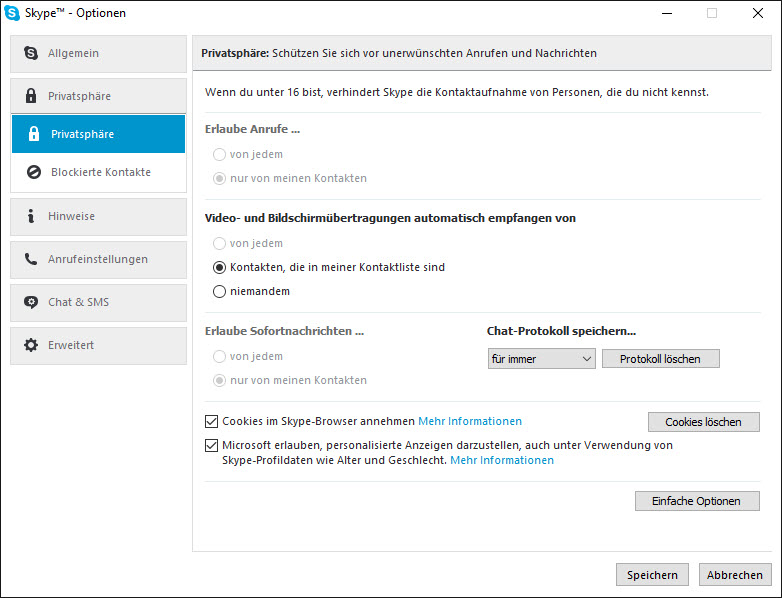Click the phone icon beside Anrufeinstellungen

[x=31, y=259]
